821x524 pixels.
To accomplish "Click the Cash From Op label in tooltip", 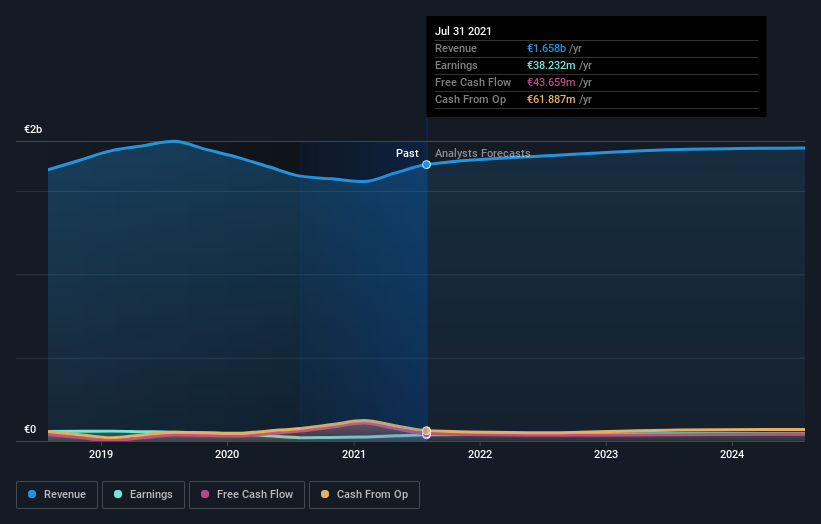I will (x=470, y=99).
